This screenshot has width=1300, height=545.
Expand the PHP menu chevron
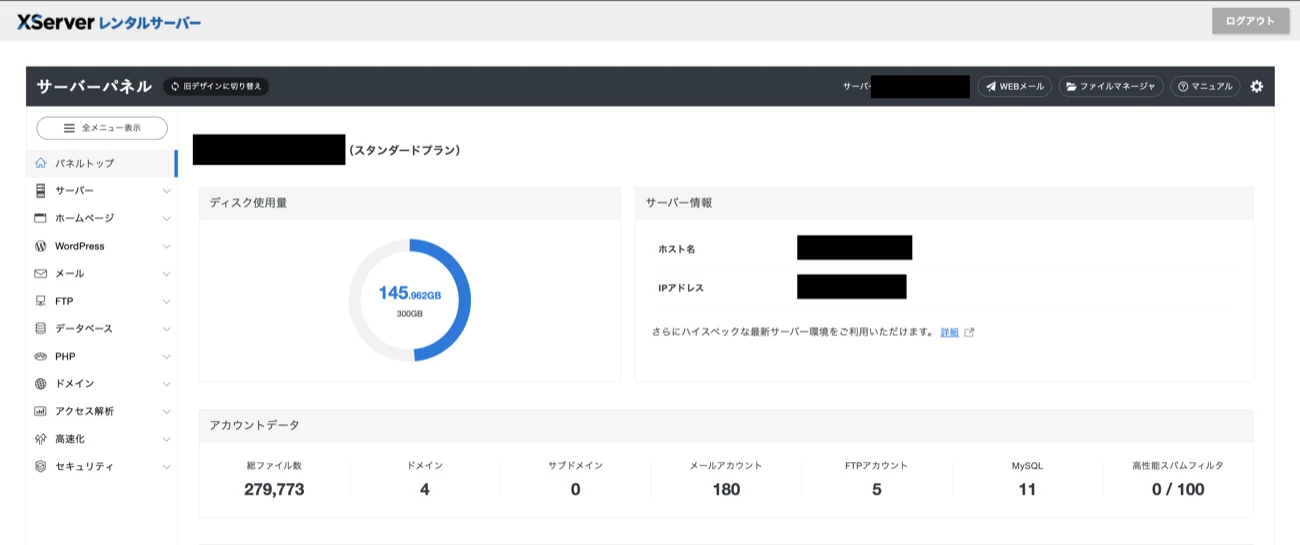166,356
